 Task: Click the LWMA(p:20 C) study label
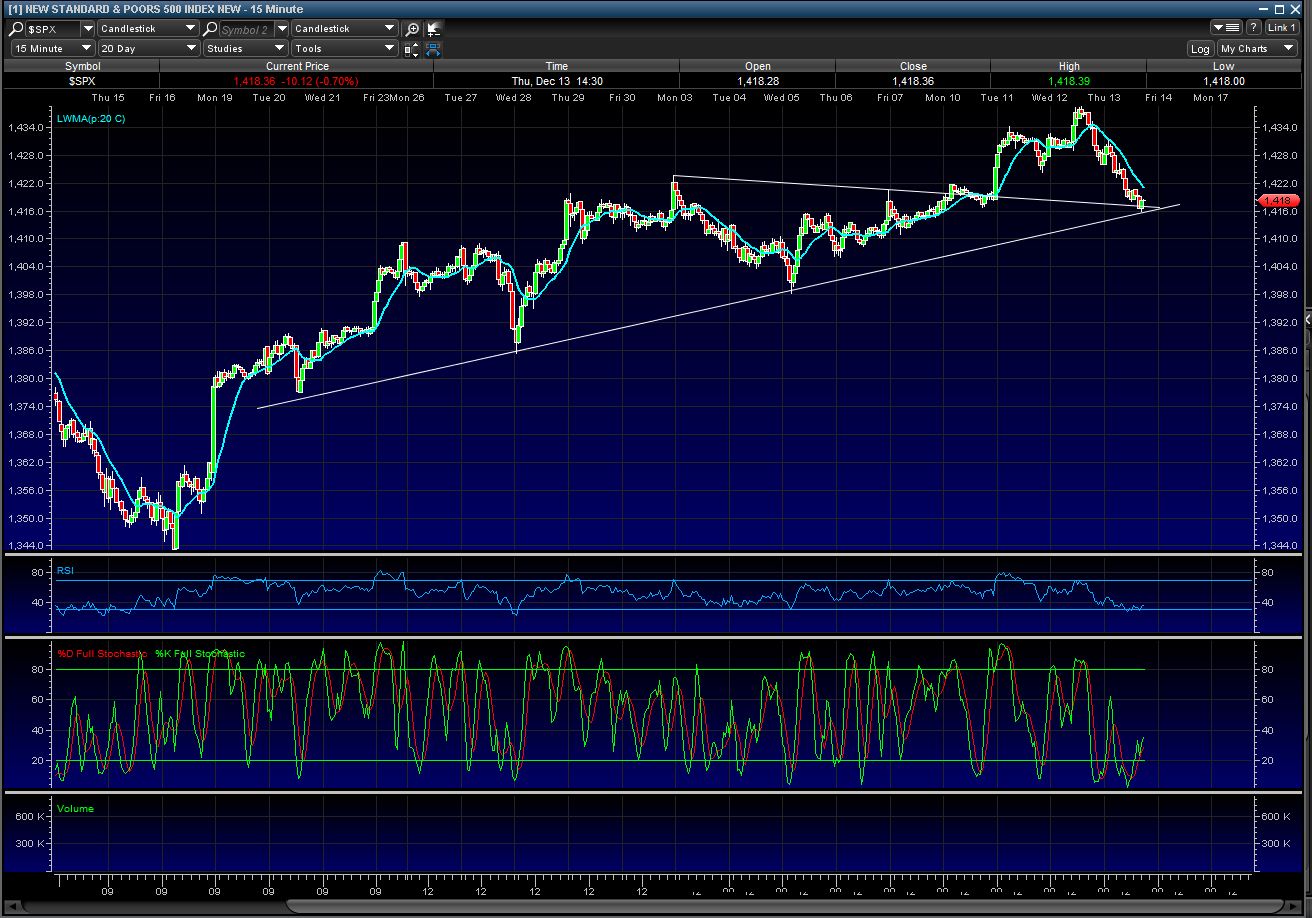click(x=91, y=119)
